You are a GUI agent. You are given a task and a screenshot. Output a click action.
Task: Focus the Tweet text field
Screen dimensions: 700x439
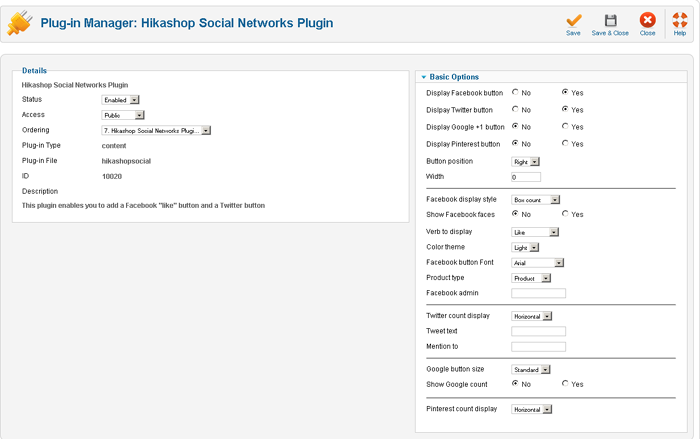pyautogui.click(x=538, y=331)
